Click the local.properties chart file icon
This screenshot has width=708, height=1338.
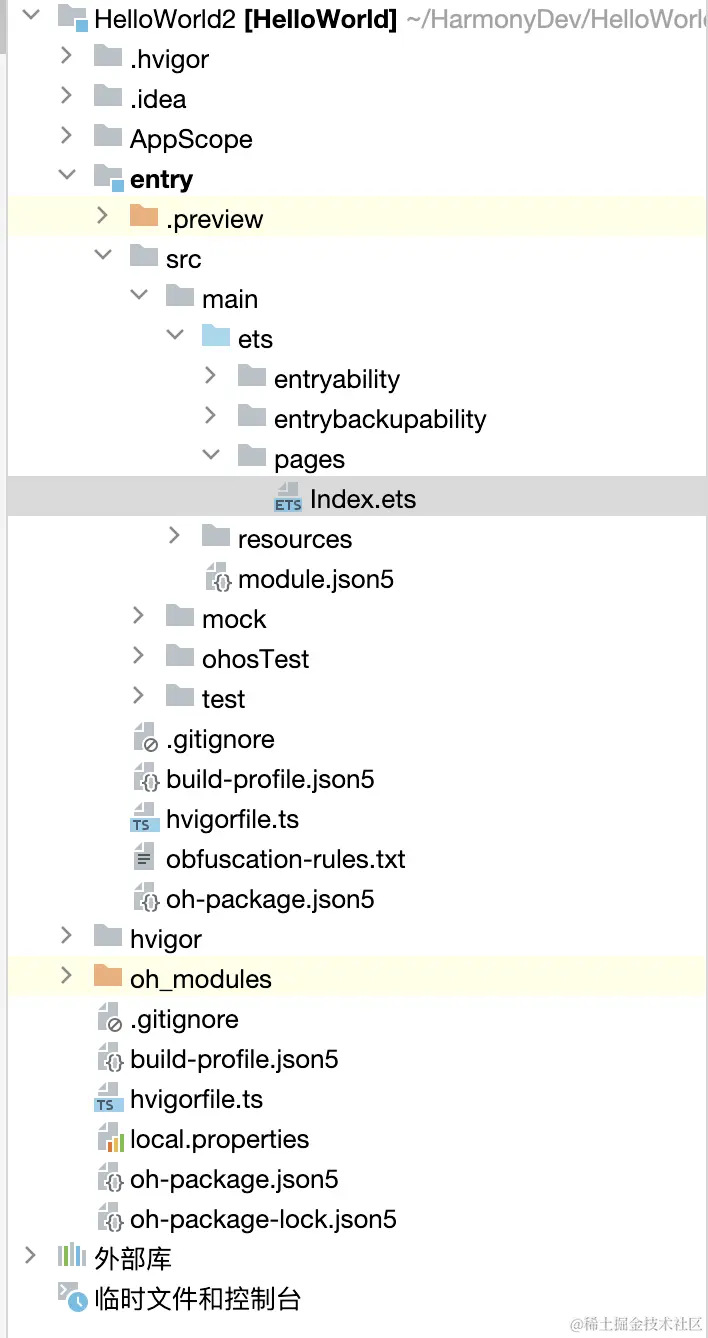coord(109,1140)
